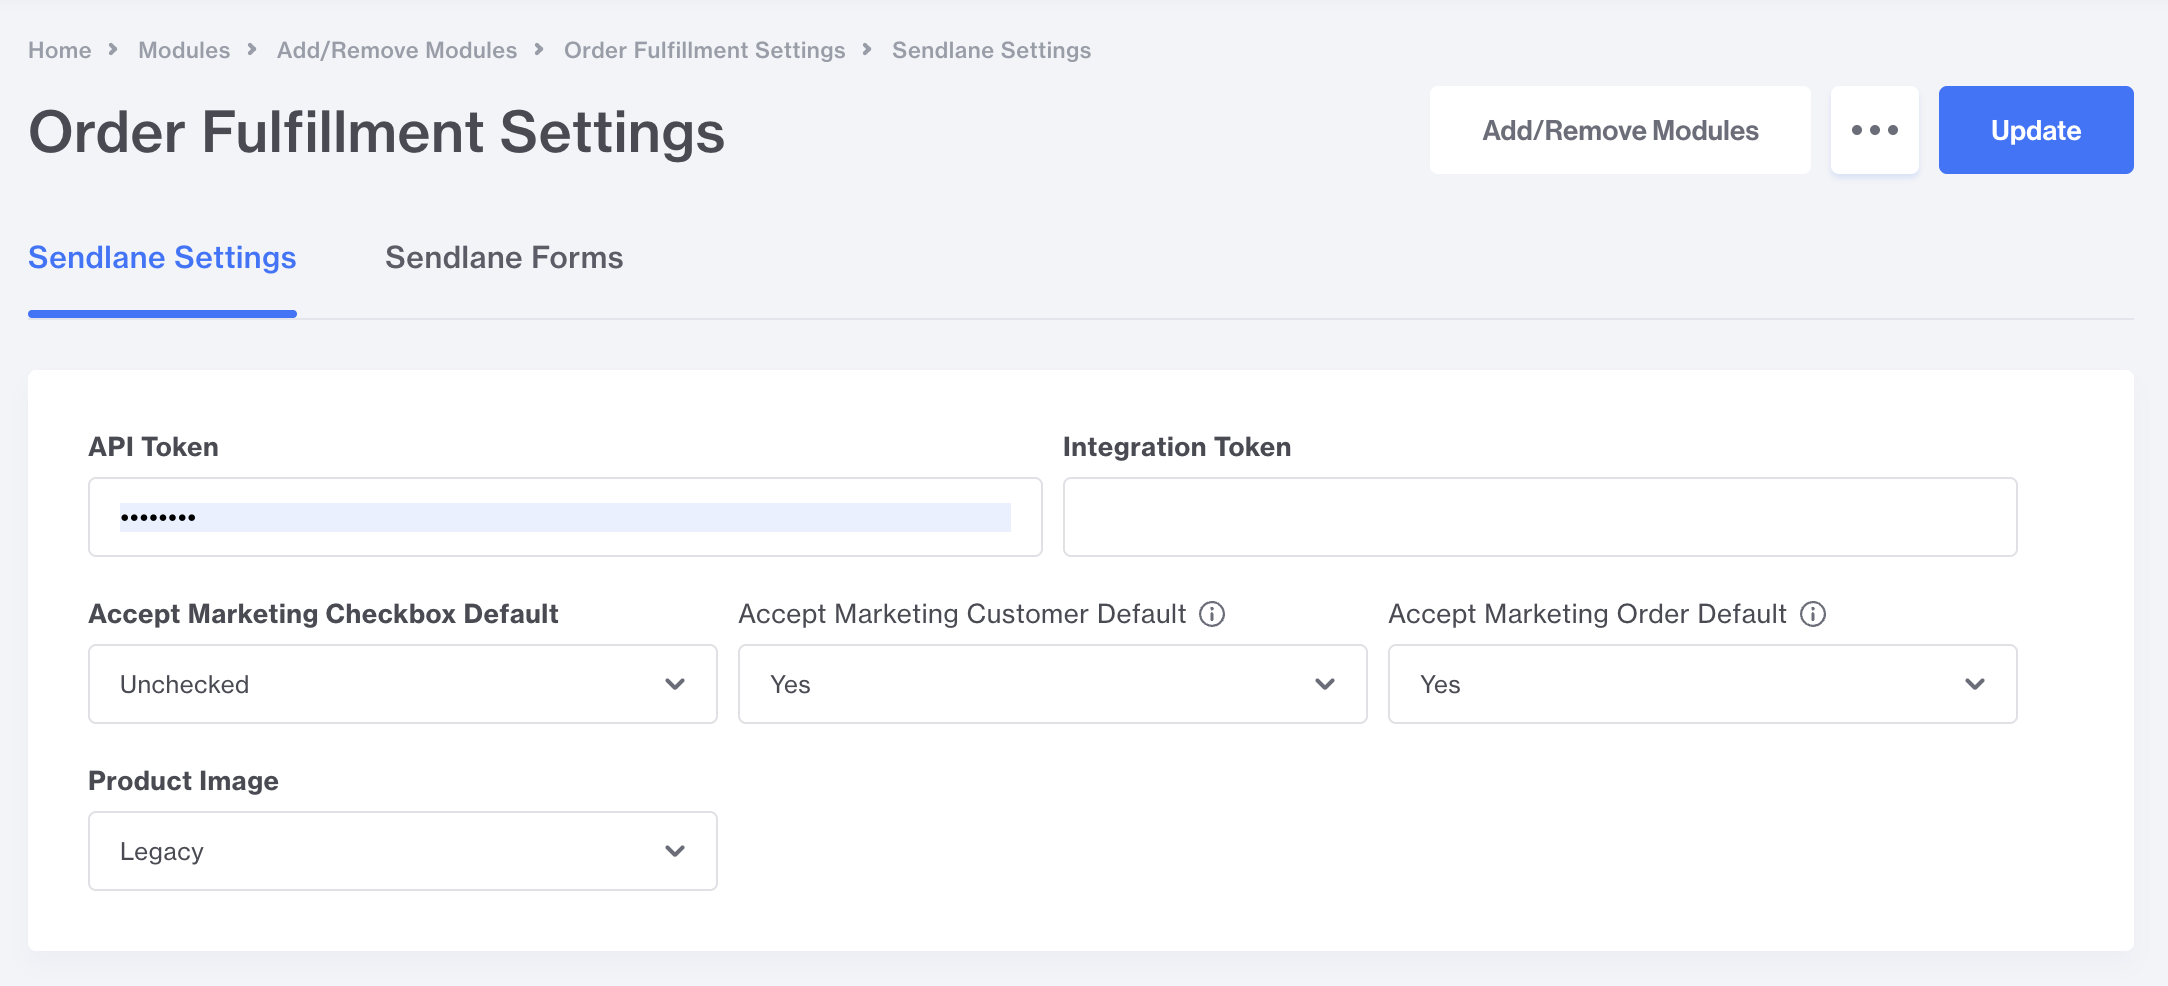This screenshot has height=986, width=2168.
Task: Open the three-dot more options menu
Action: tap(1875, 130)
